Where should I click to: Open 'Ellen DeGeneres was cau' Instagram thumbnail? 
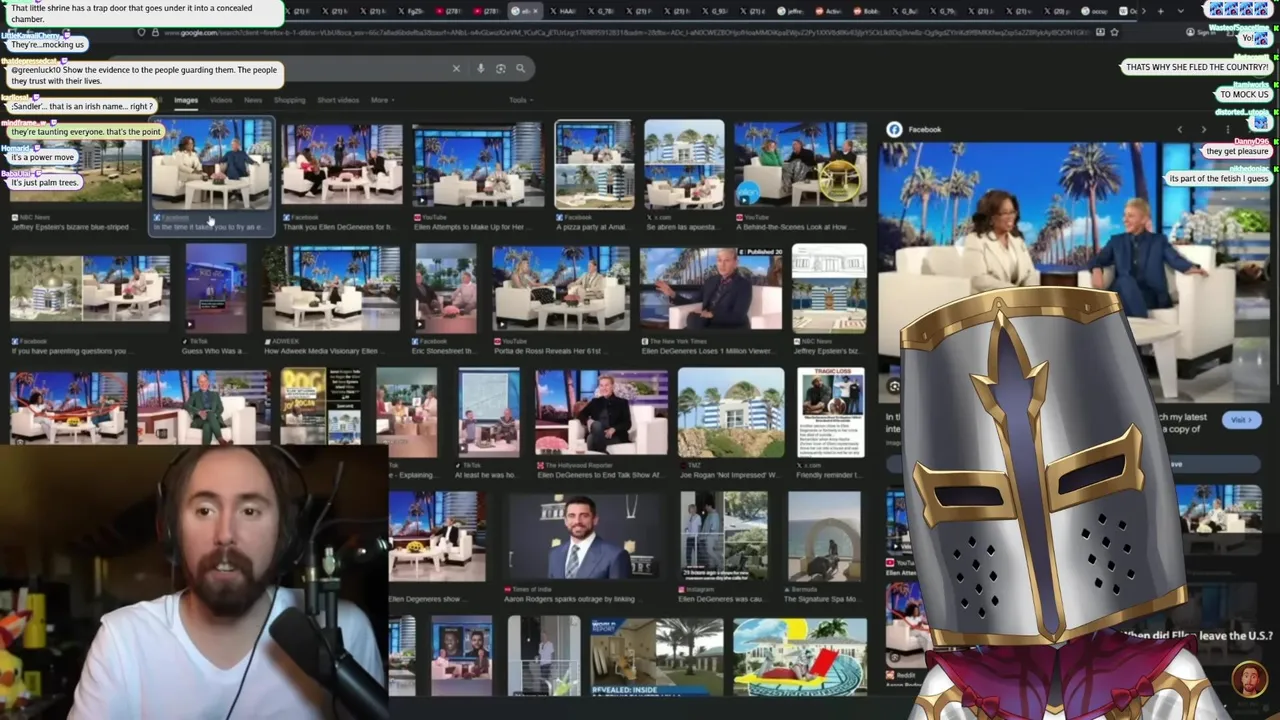(724, 536)
